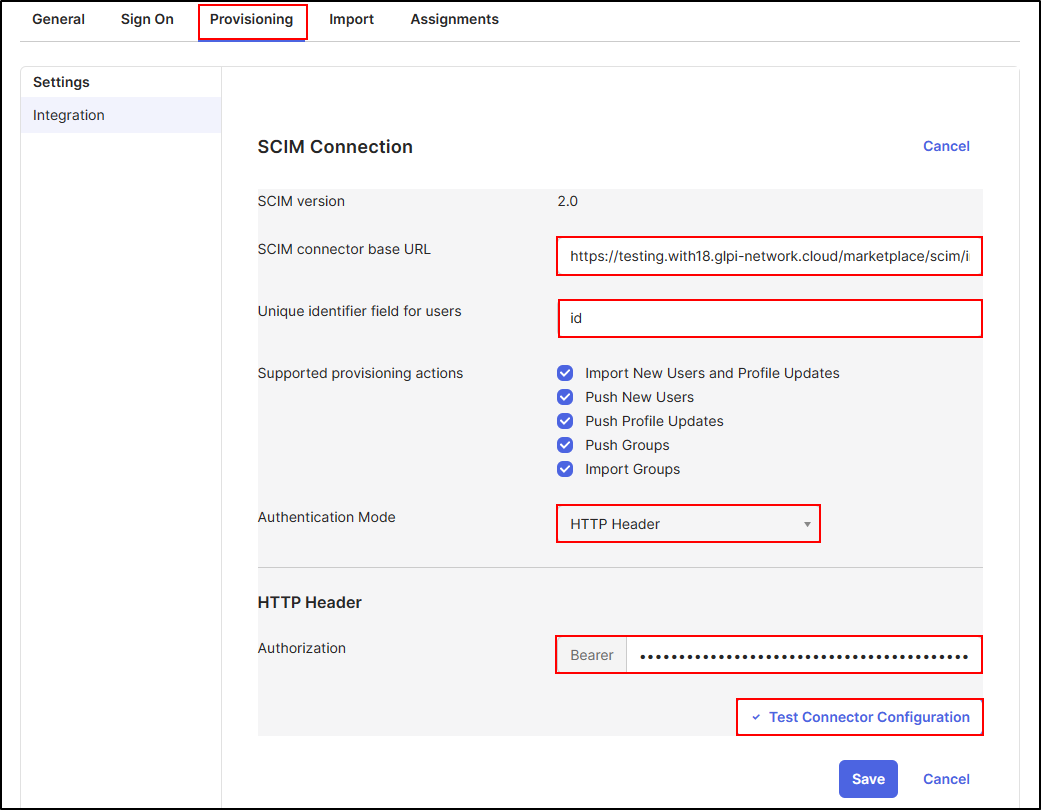
Task: Click the Settings heading in the sidebar
Action: [x=61, y=82]
